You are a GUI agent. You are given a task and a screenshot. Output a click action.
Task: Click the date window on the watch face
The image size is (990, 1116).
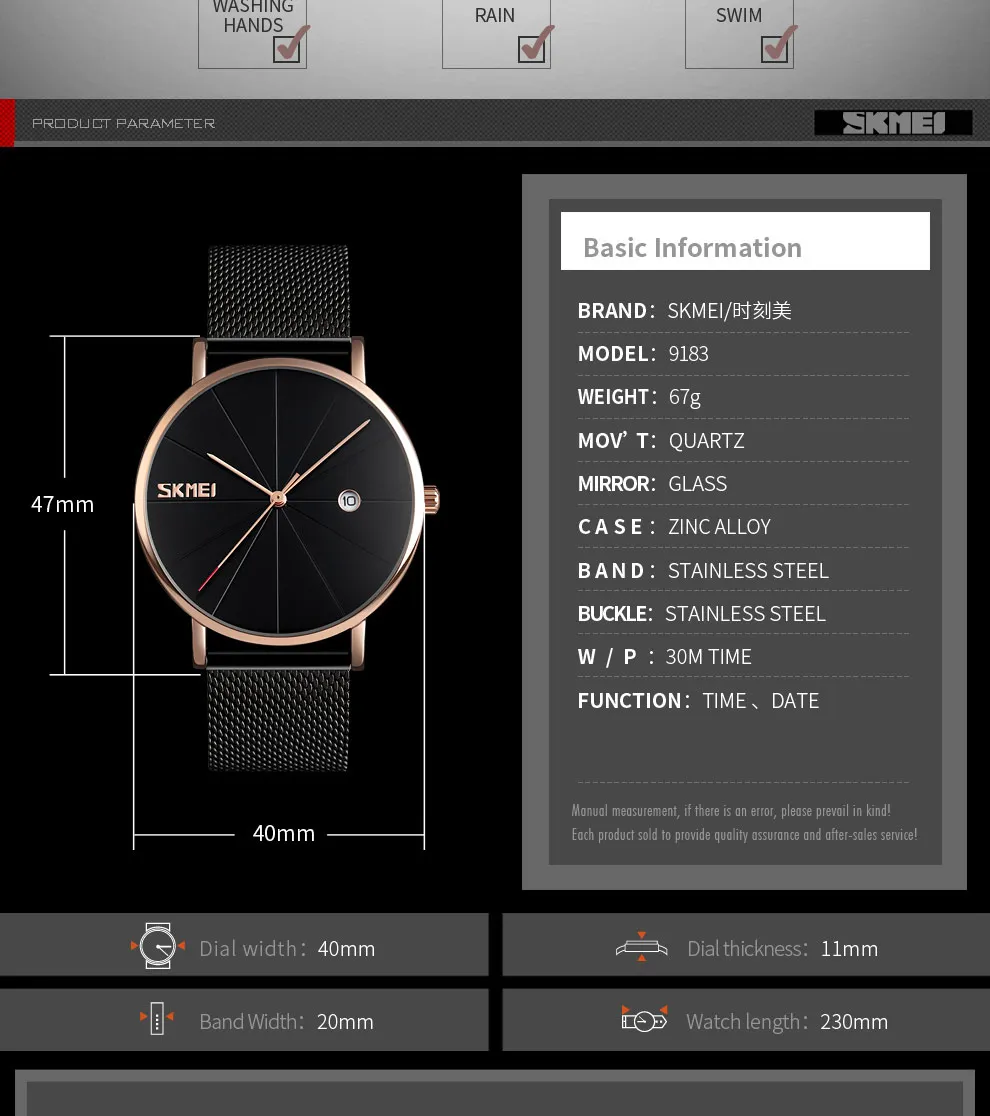(x=349, y=500)
